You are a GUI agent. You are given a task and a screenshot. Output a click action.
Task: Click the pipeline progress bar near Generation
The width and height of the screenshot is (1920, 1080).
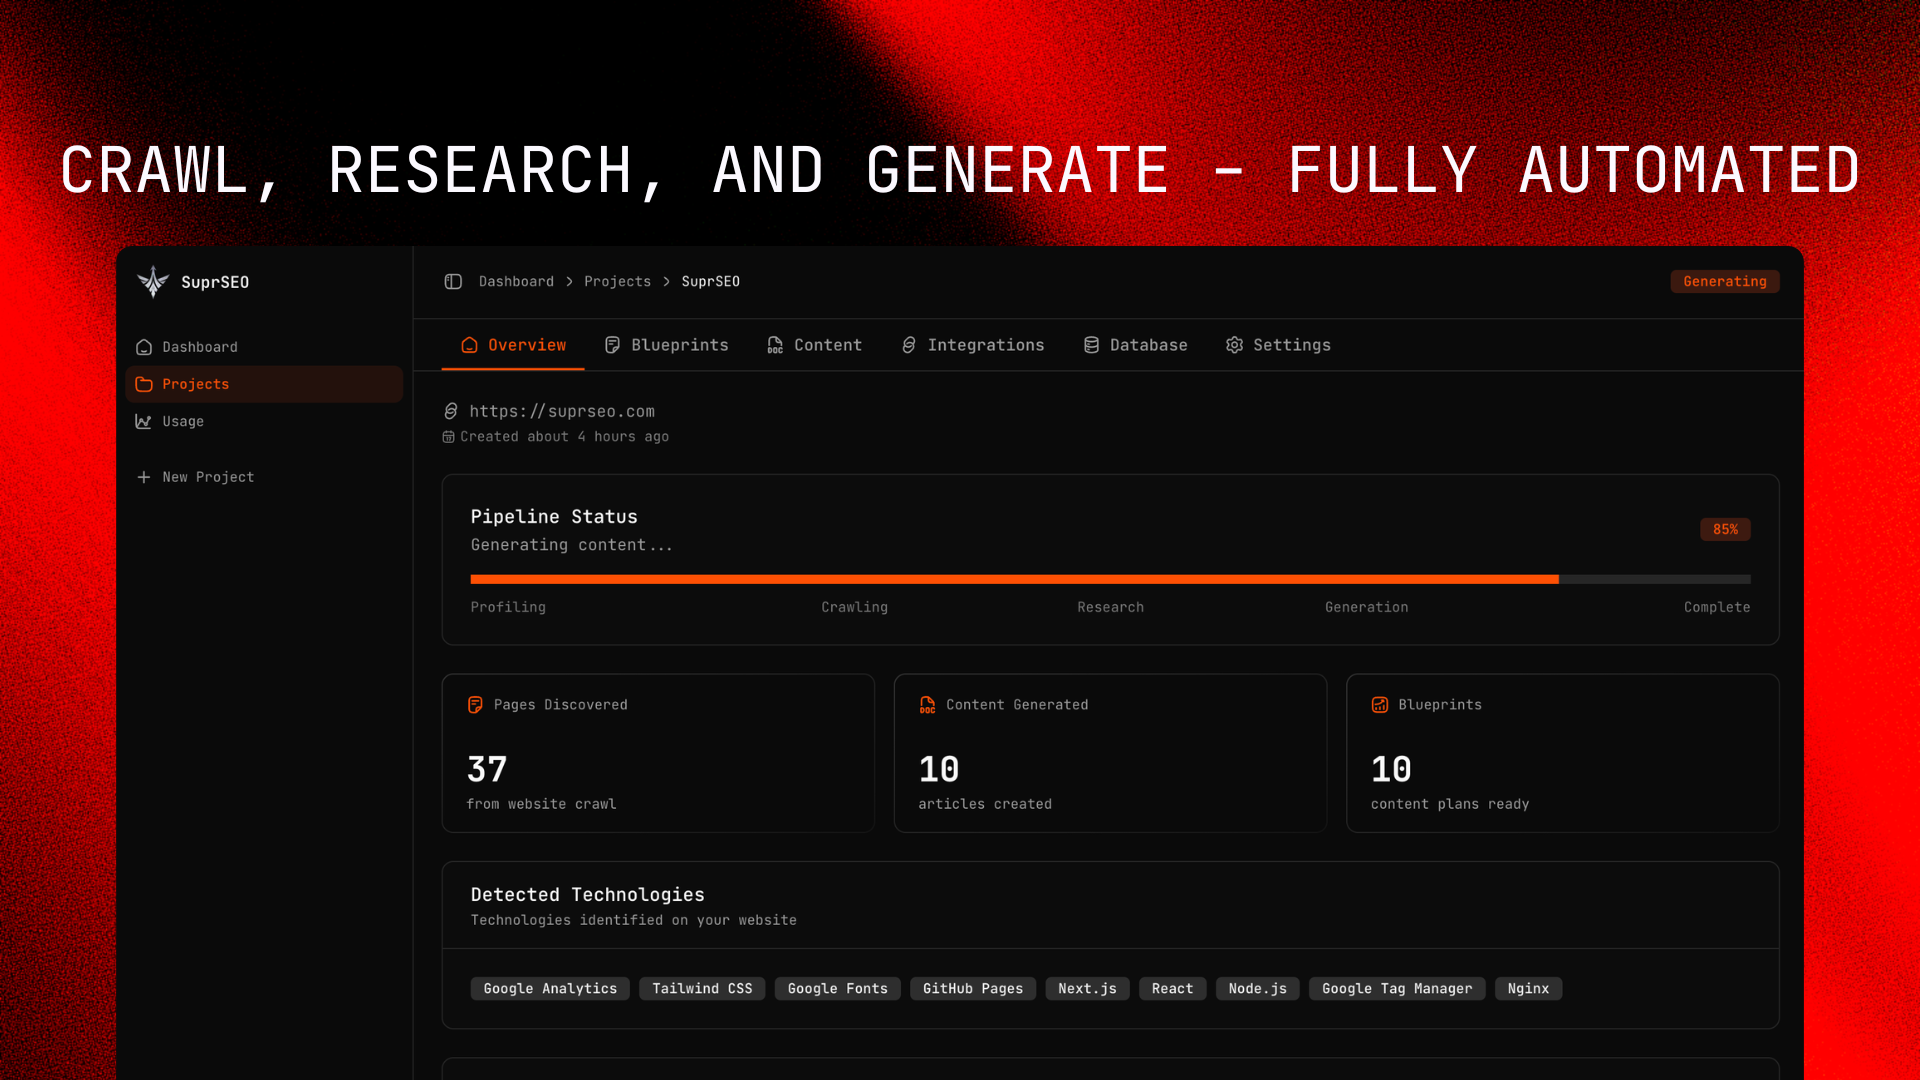(1366, 579)
